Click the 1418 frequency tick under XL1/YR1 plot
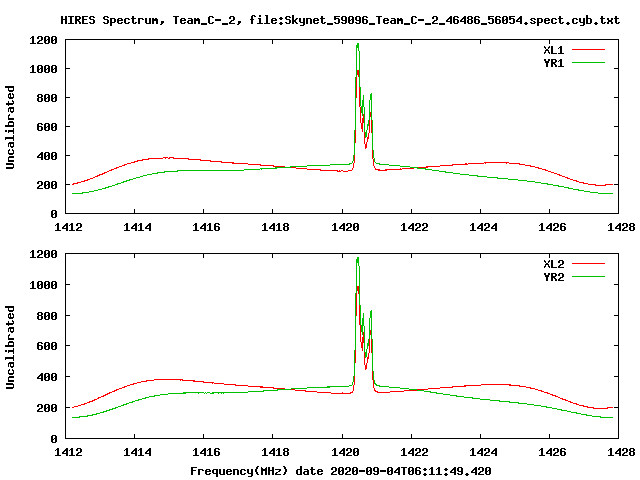 click(x=275, y=227)
